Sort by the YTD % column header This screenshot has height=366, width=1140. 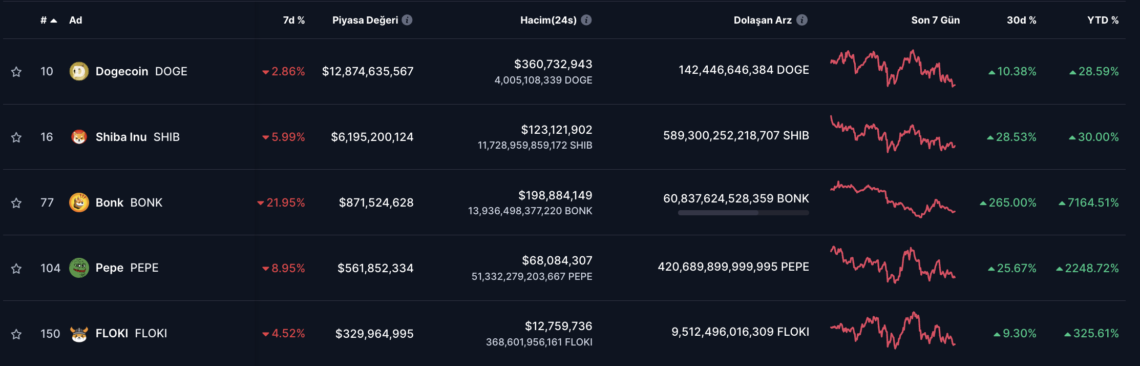pyautogui.click(x=1103, y=20)
